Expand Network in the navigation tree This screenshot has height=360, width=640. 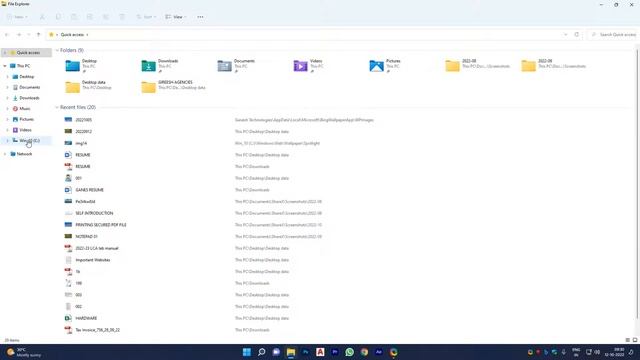click(x=5, y=154)
